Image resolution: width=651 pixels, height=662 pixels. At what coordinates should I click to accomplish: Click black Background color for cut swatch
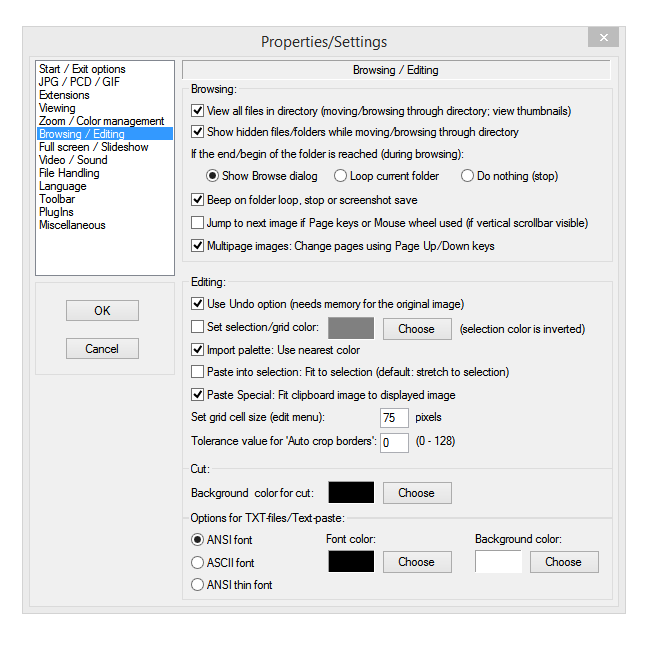coord(351,492)
